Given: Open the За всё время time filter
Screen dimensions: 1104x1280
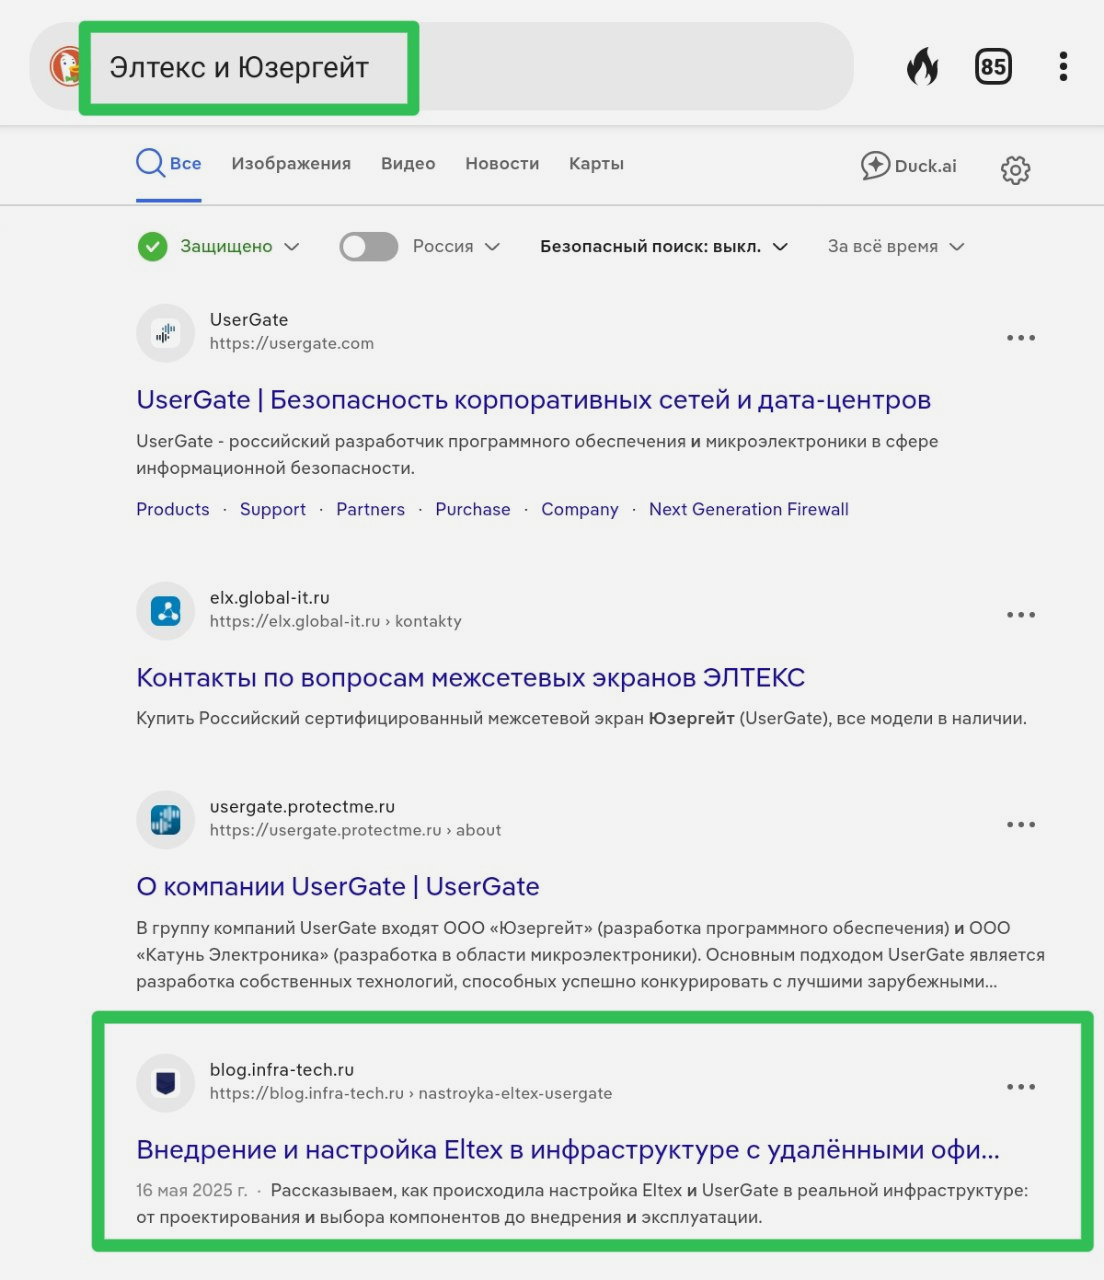Looking at the screenshot, I should pos(895,247).
